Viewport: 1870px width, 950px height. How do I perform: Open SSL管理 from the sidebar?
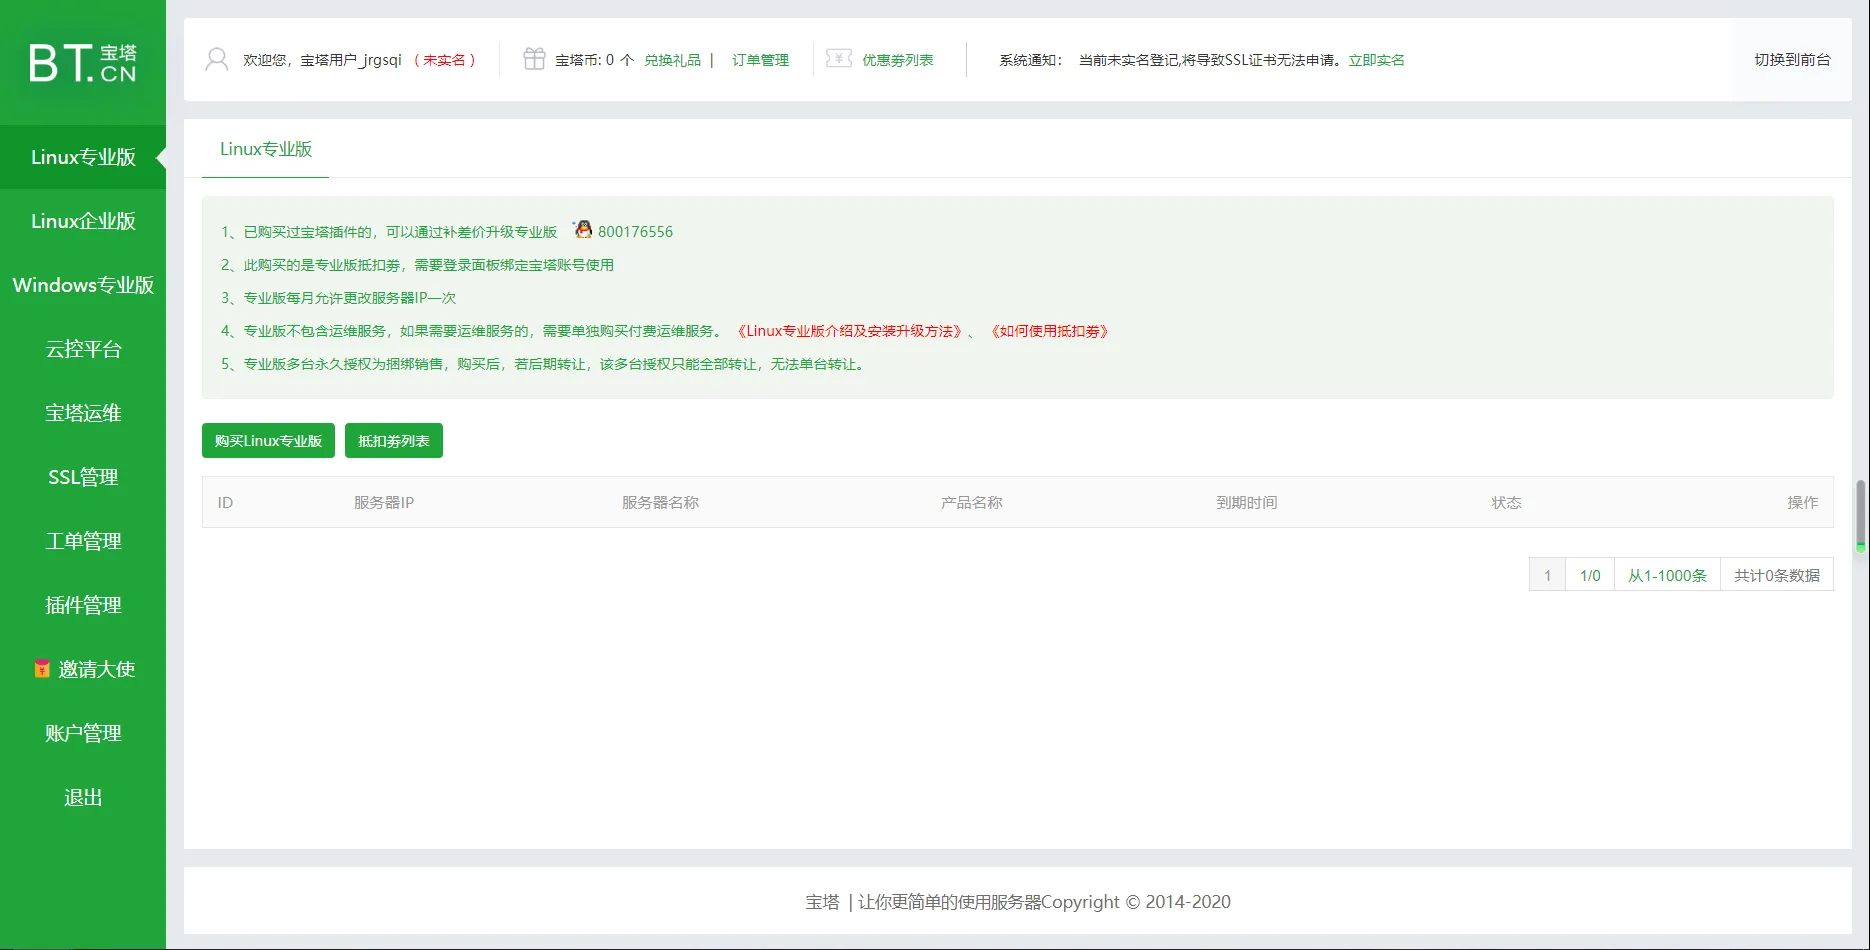83,477
